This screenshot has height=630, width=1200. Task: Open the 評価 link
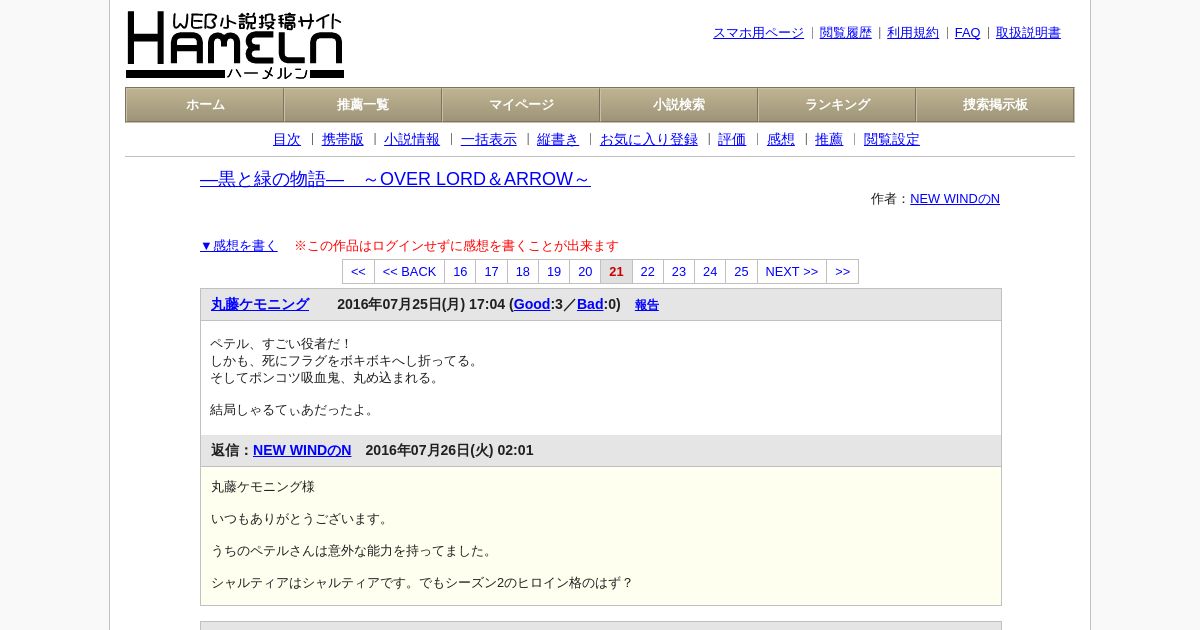click(732, 140)
